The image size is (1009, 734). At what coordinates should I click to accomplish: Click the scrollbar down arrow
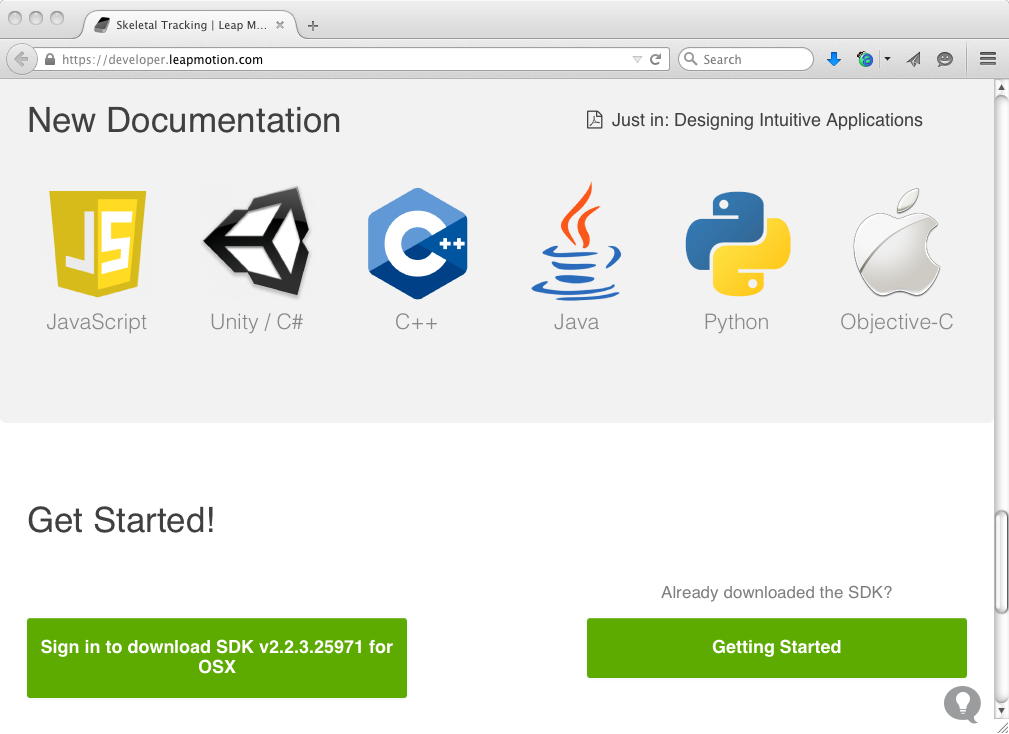click(1001, 710)
